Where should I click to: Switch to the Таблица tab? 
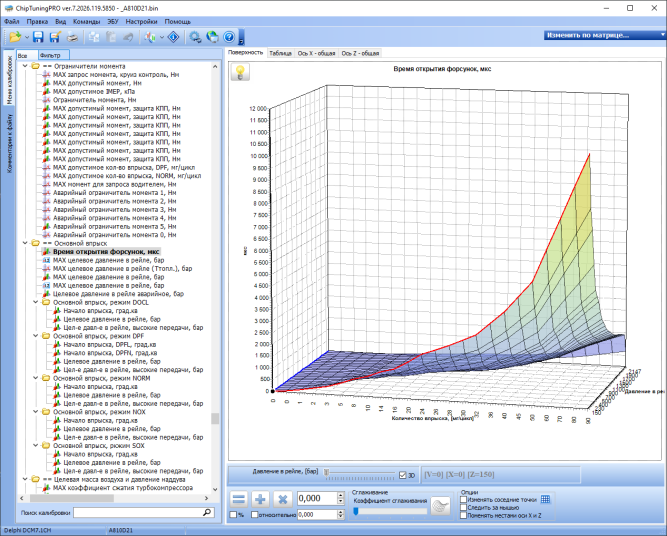(x=280, y=53)
